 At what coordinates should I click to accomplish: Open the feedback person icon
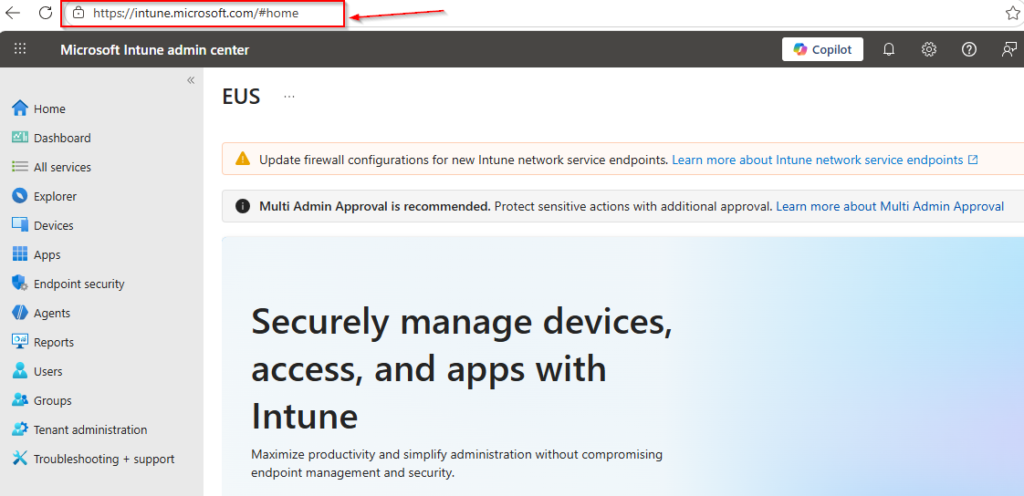1009,50
